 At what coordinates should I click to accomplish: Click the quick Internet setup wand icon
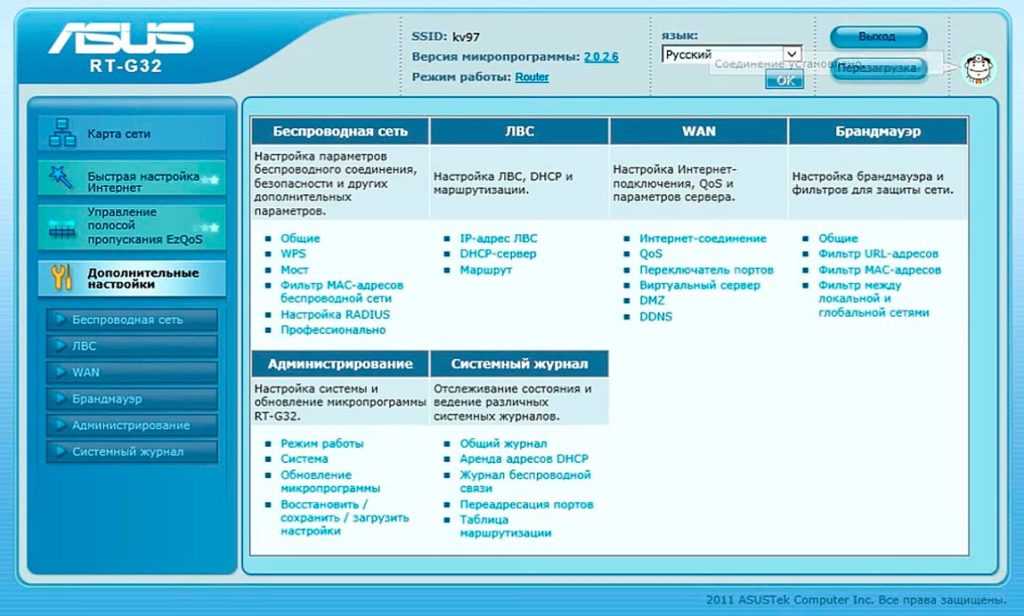click(62, 180)
